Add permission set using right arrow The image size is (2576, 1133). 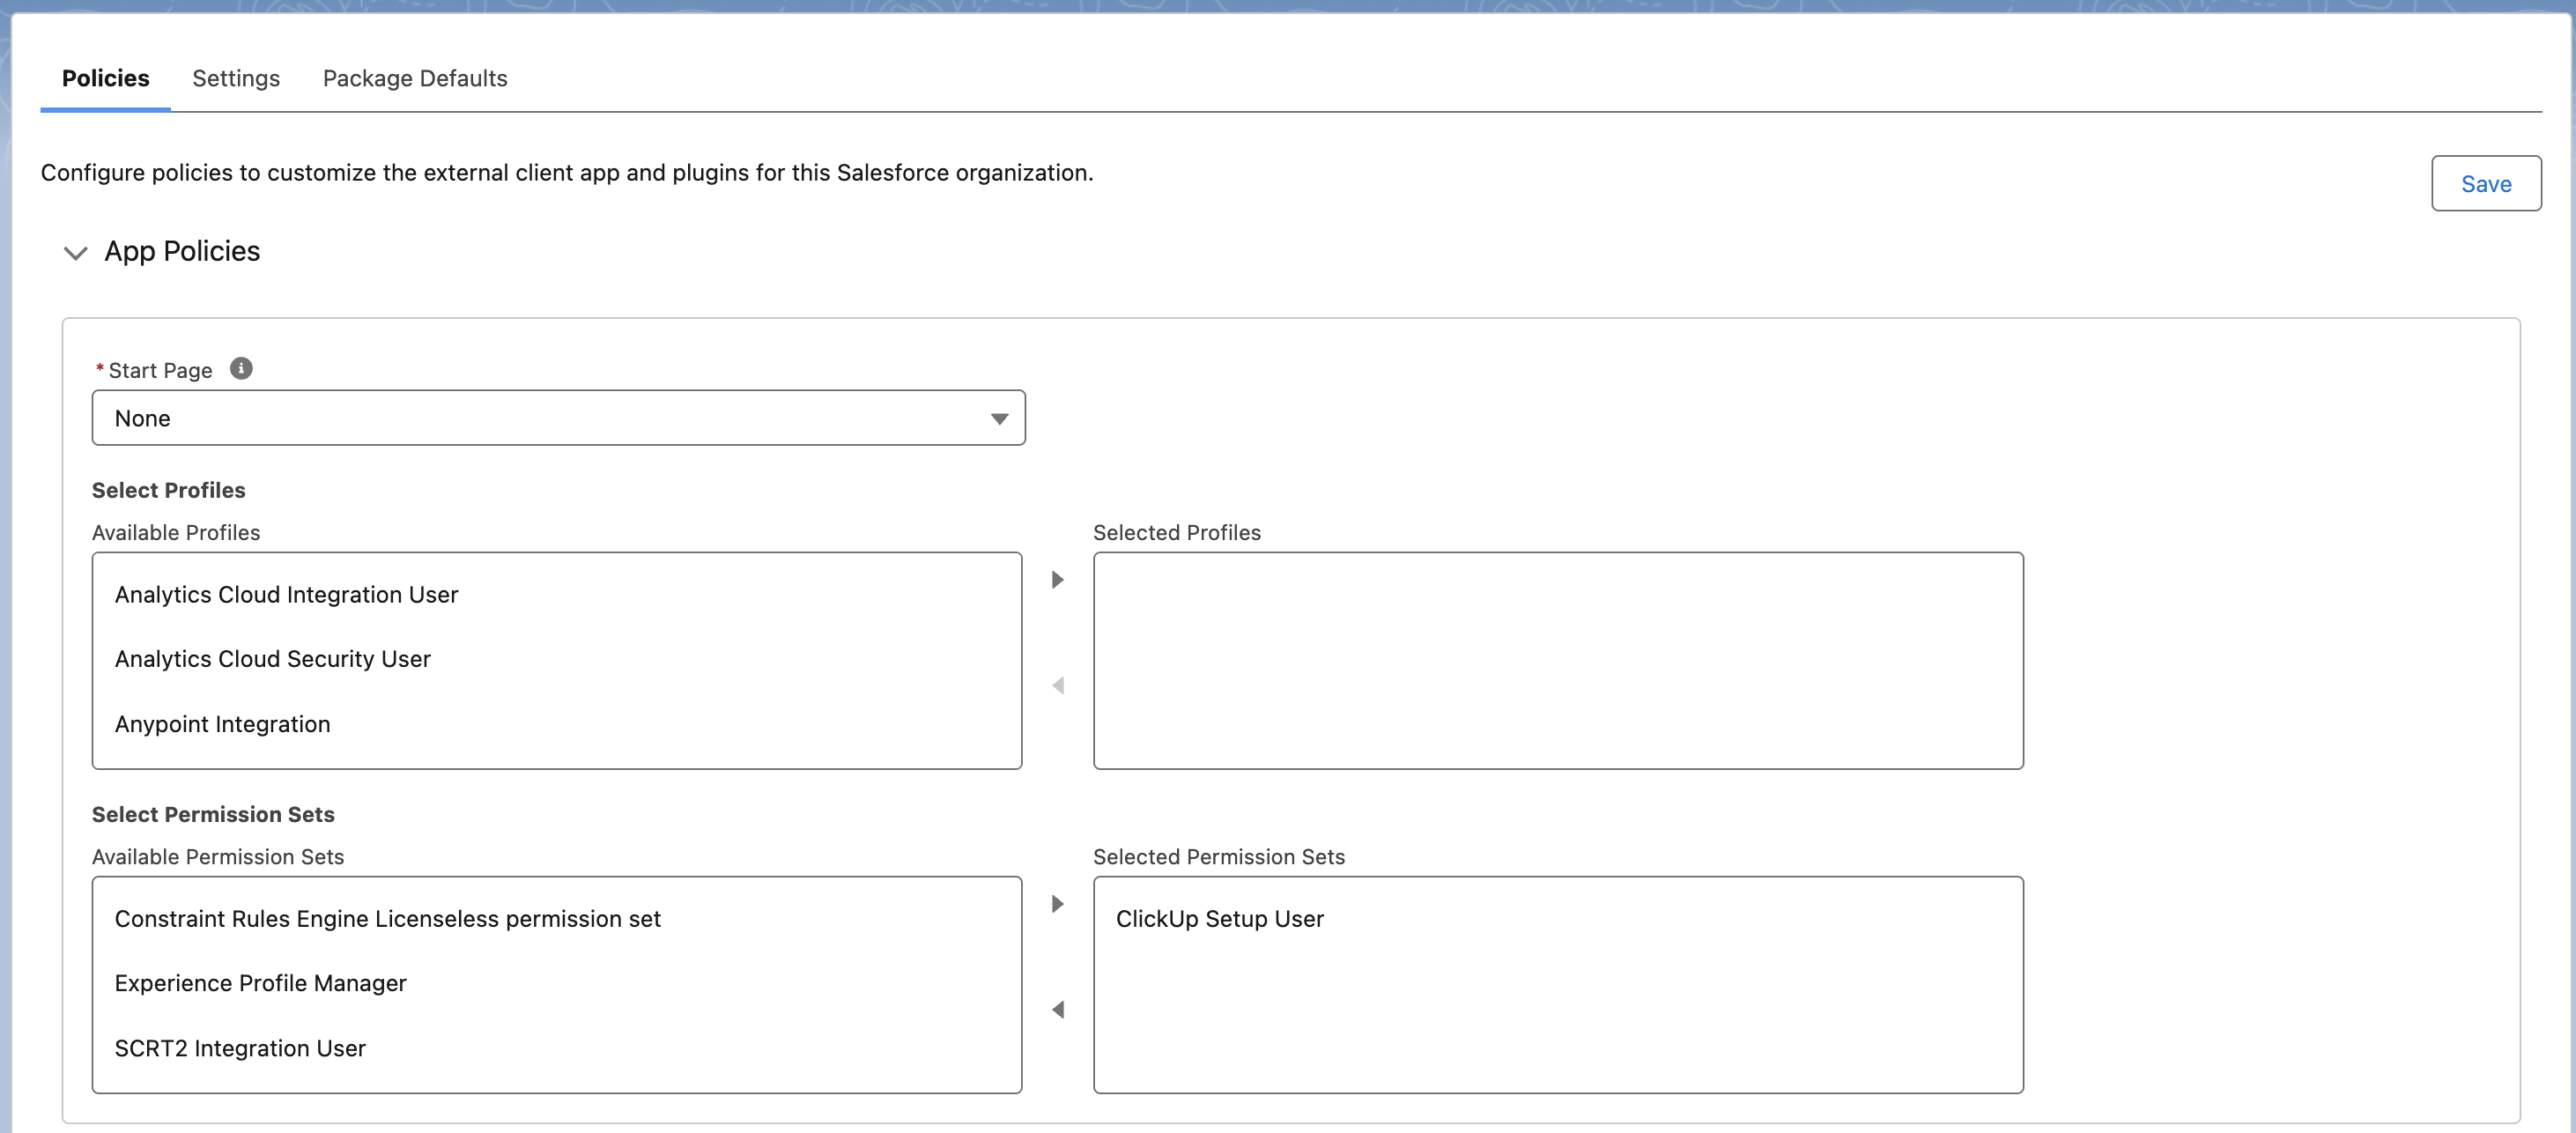[x=1057, y=904]
